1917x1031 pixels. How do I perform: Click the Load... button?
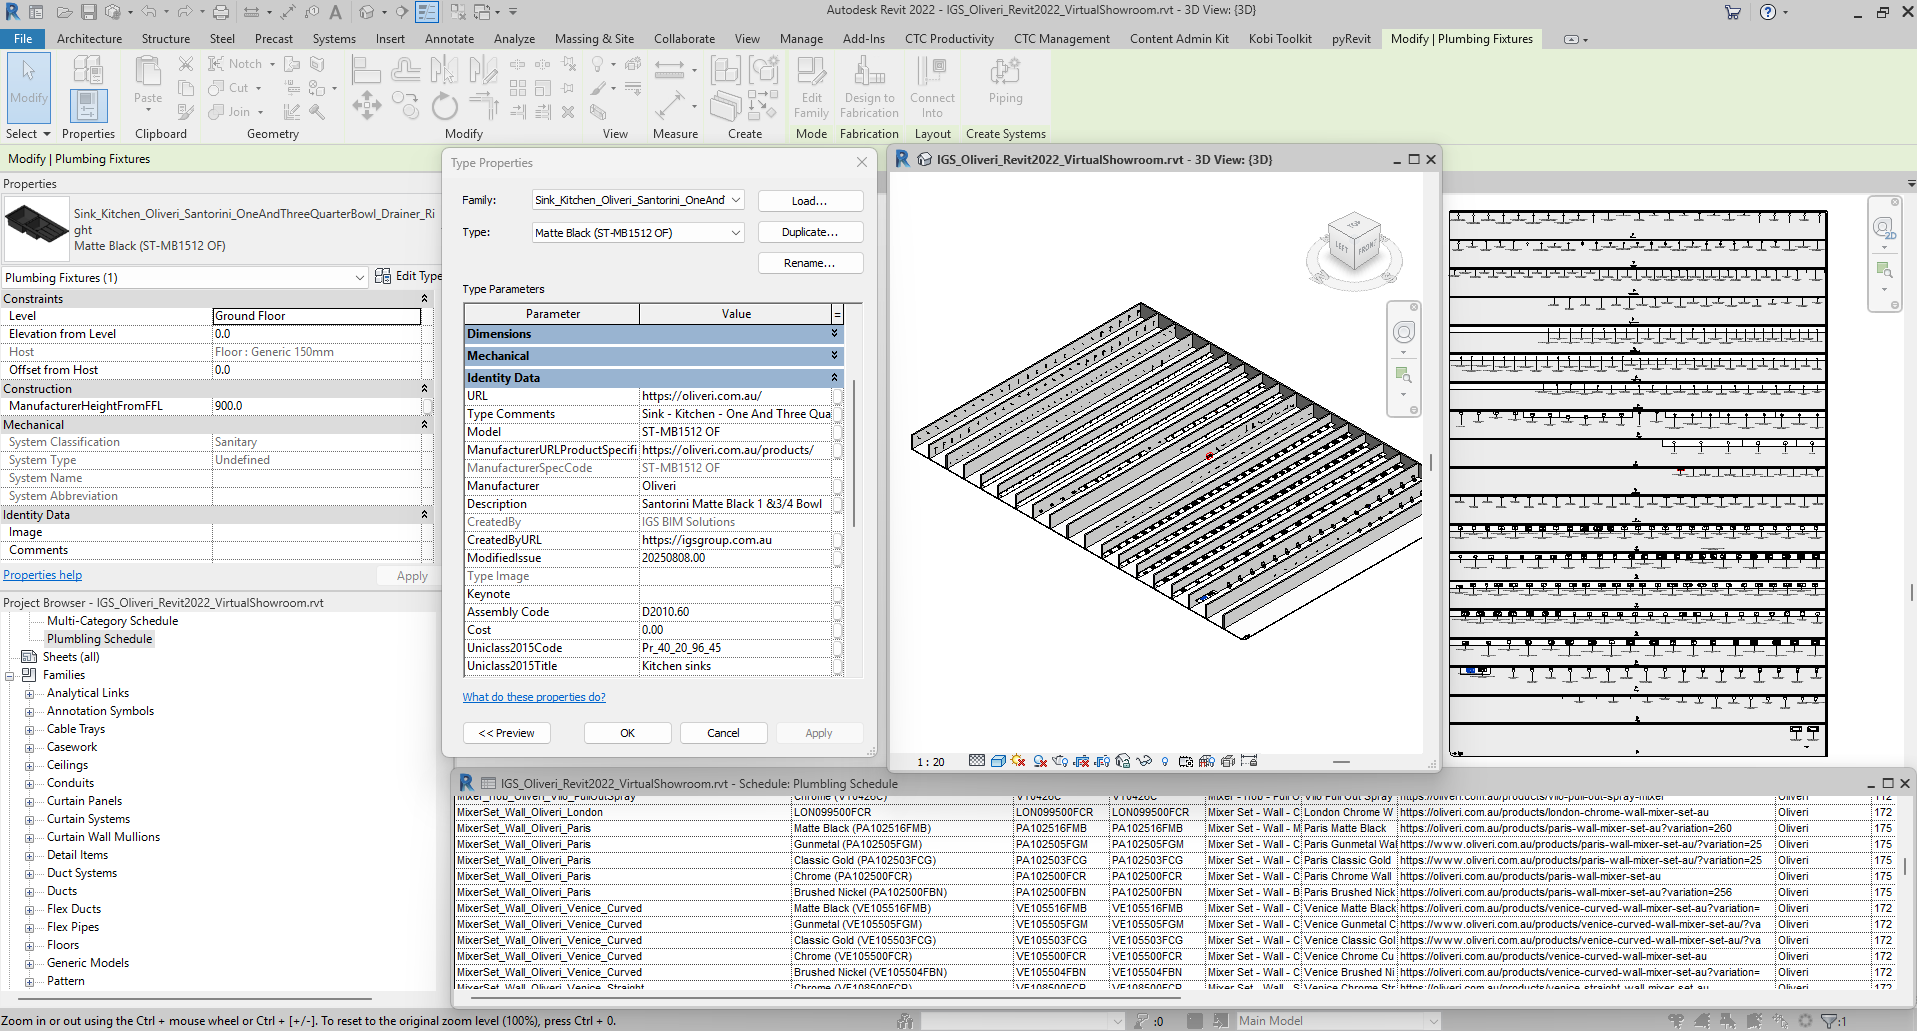[810, 201]
